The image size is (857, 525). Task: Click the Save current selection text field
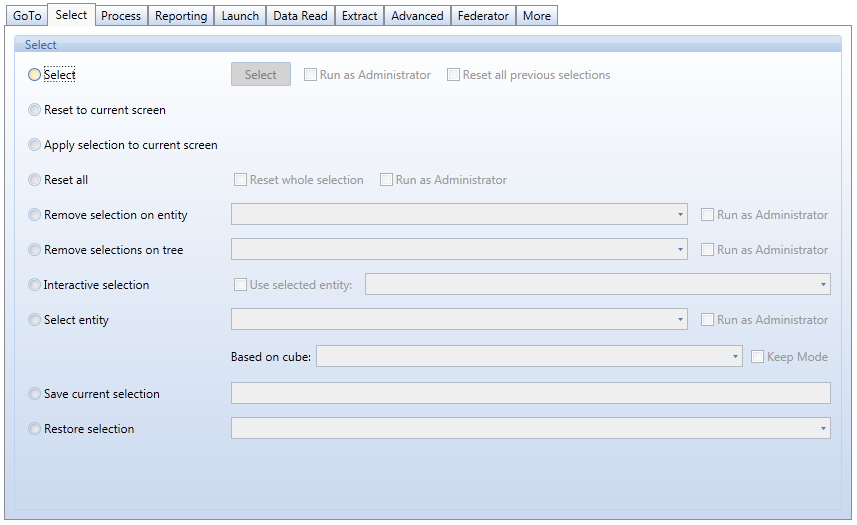click(x=531, y=393)
